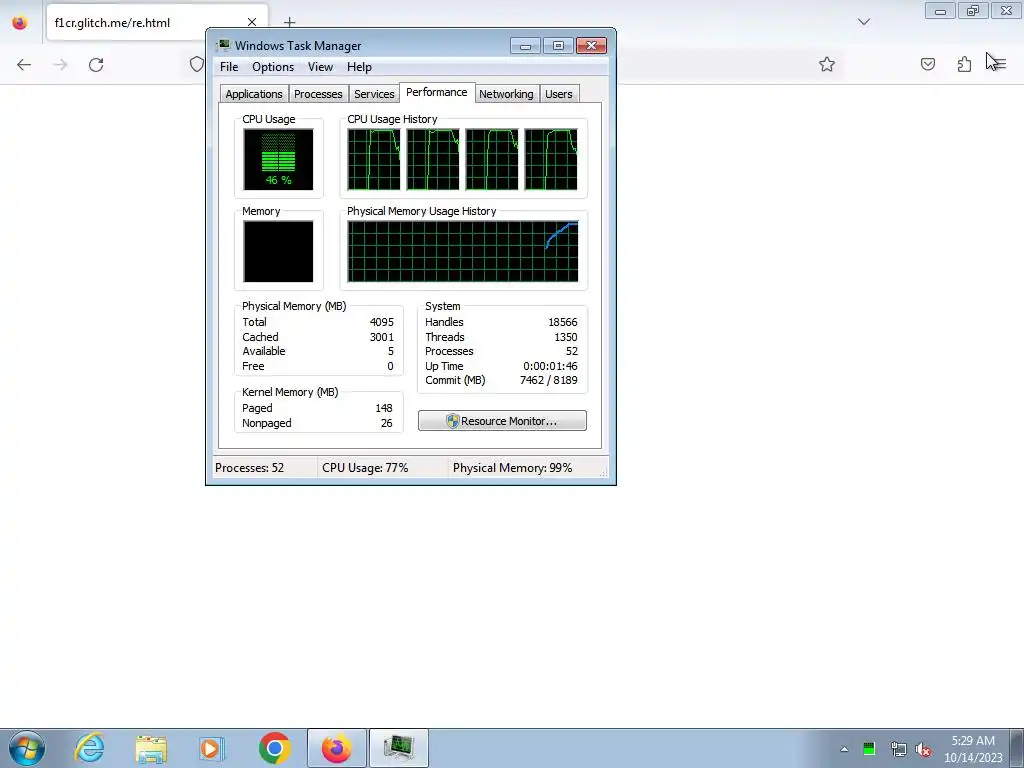Click the Task Manager title bar icon
The image size is (1024, 768).
coord(223,45)
